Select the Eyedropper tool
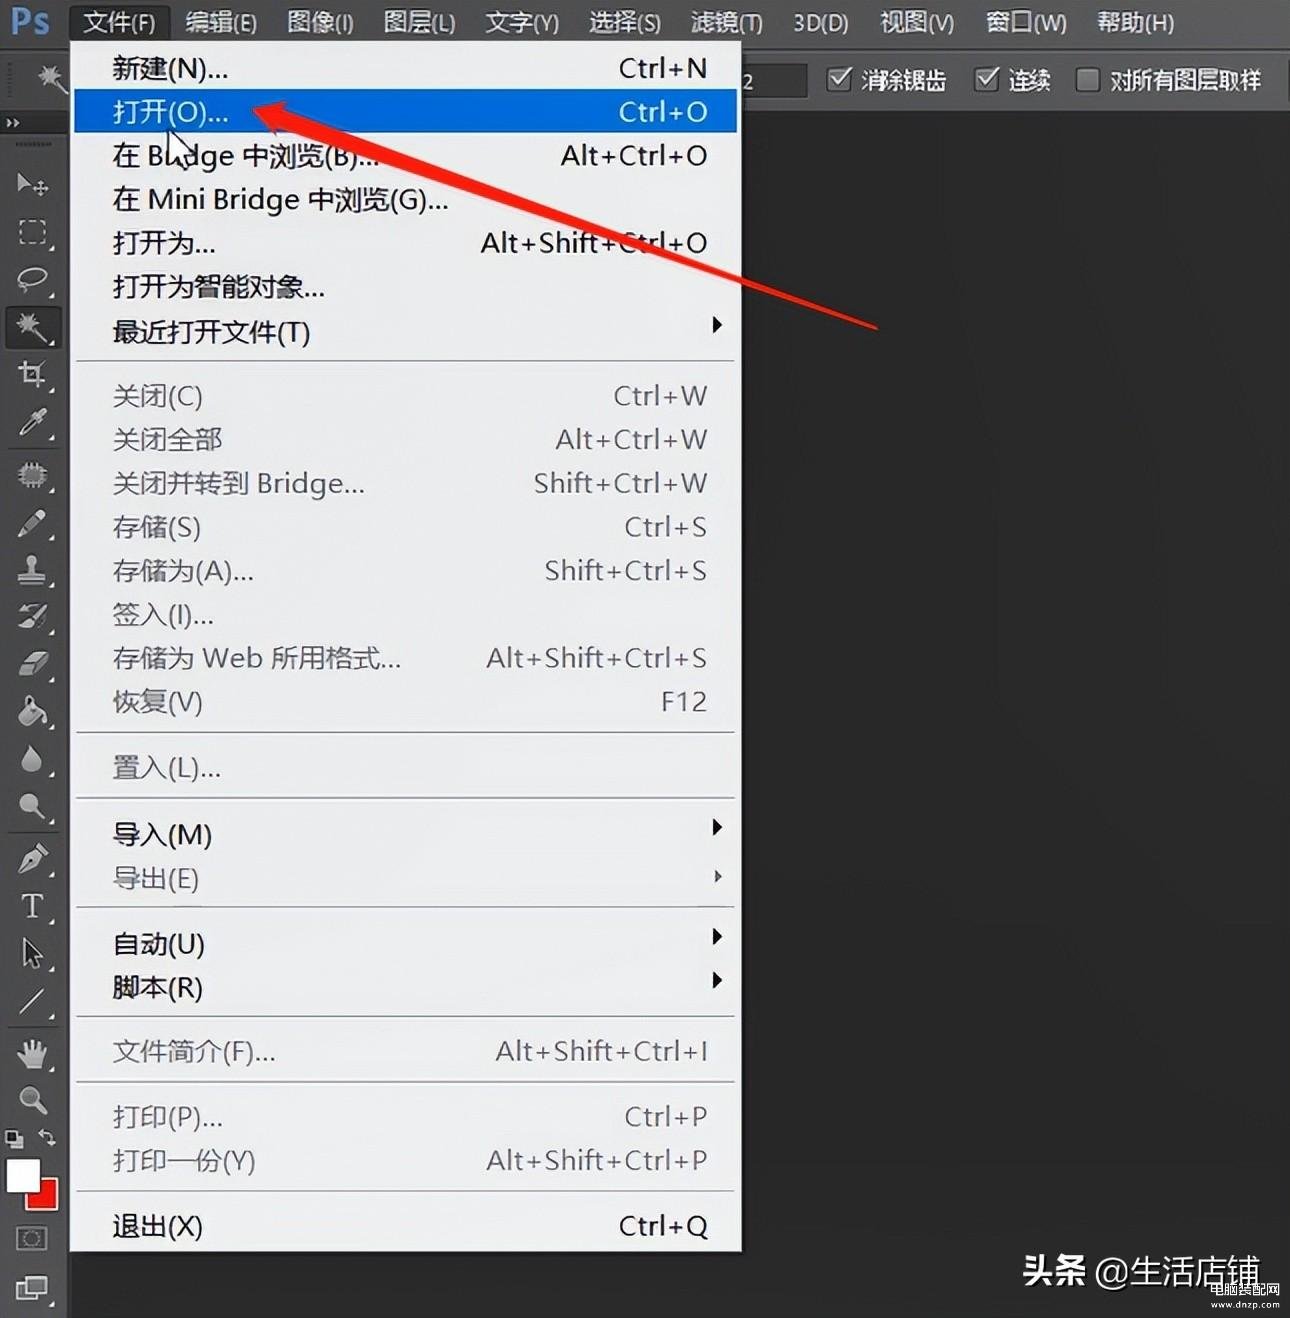The width and height of the screenshot is (1290, 1318). click(32, 423)
